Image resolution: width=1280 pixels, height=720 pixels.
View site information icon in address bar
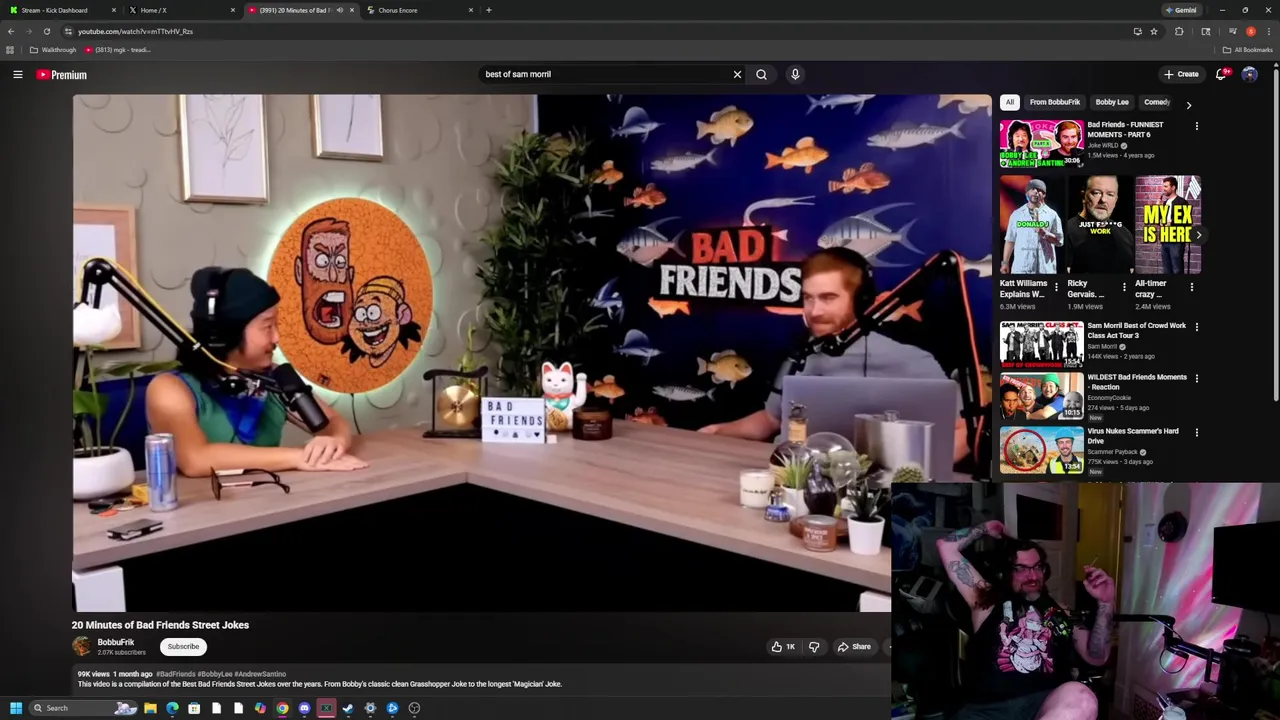68,31
